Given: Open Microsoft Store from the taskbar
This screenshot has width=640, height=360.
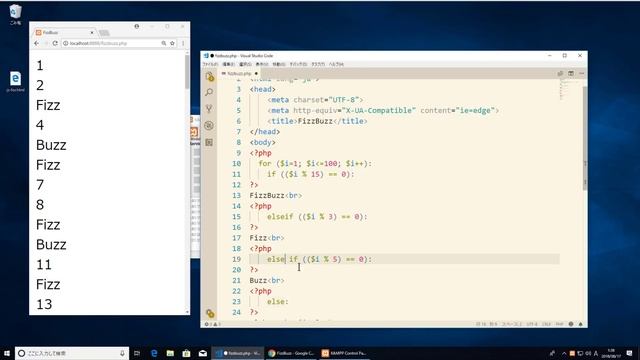Looking at the screenshot, I should [187, 353].
